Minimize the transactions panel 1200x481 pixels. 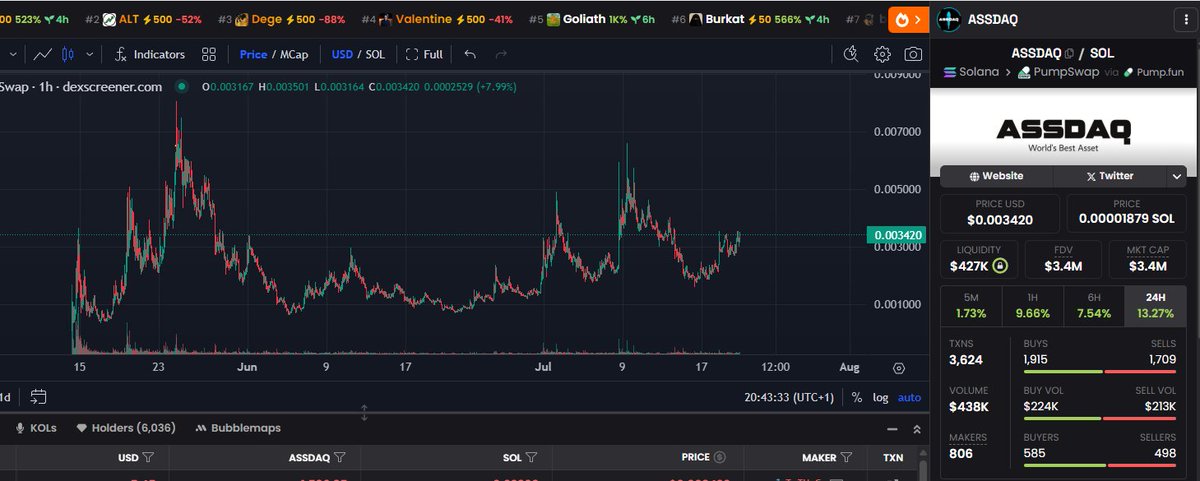click(x=892, y=429)
